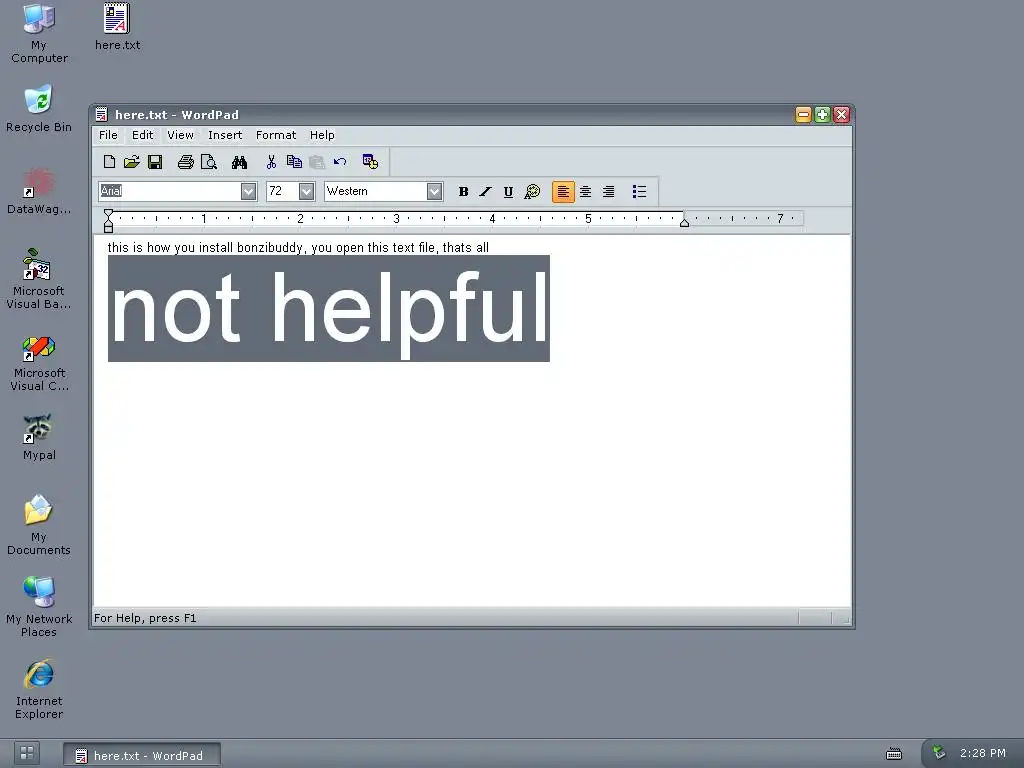Center-align the text
This screenshot has width=1024, height=768.
coord(586,191)
